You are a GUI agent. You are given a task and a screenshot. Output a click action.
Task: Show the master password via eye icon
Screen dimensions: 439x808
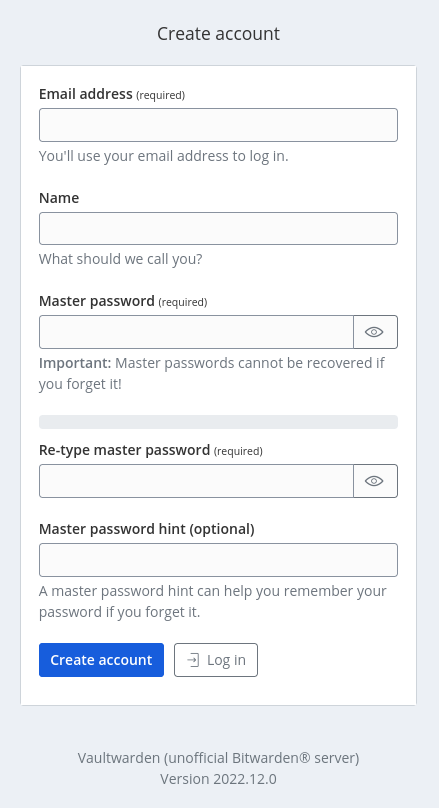point(375,332)
